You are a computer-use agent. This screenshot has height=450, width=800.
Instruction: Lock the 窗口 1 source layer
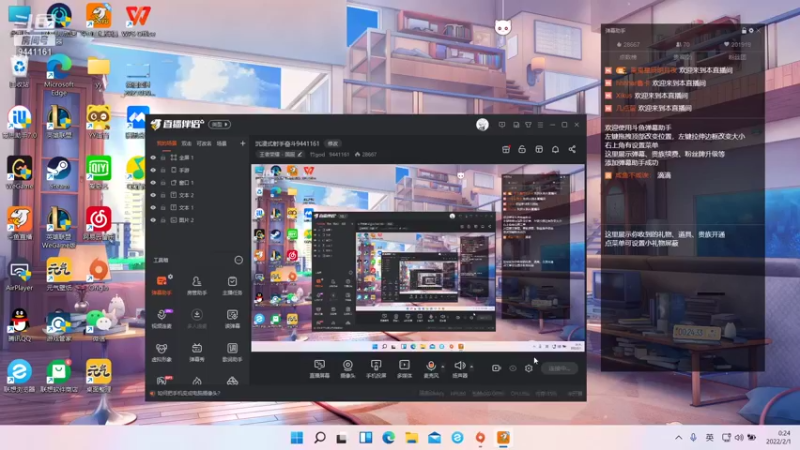[163, 183]
